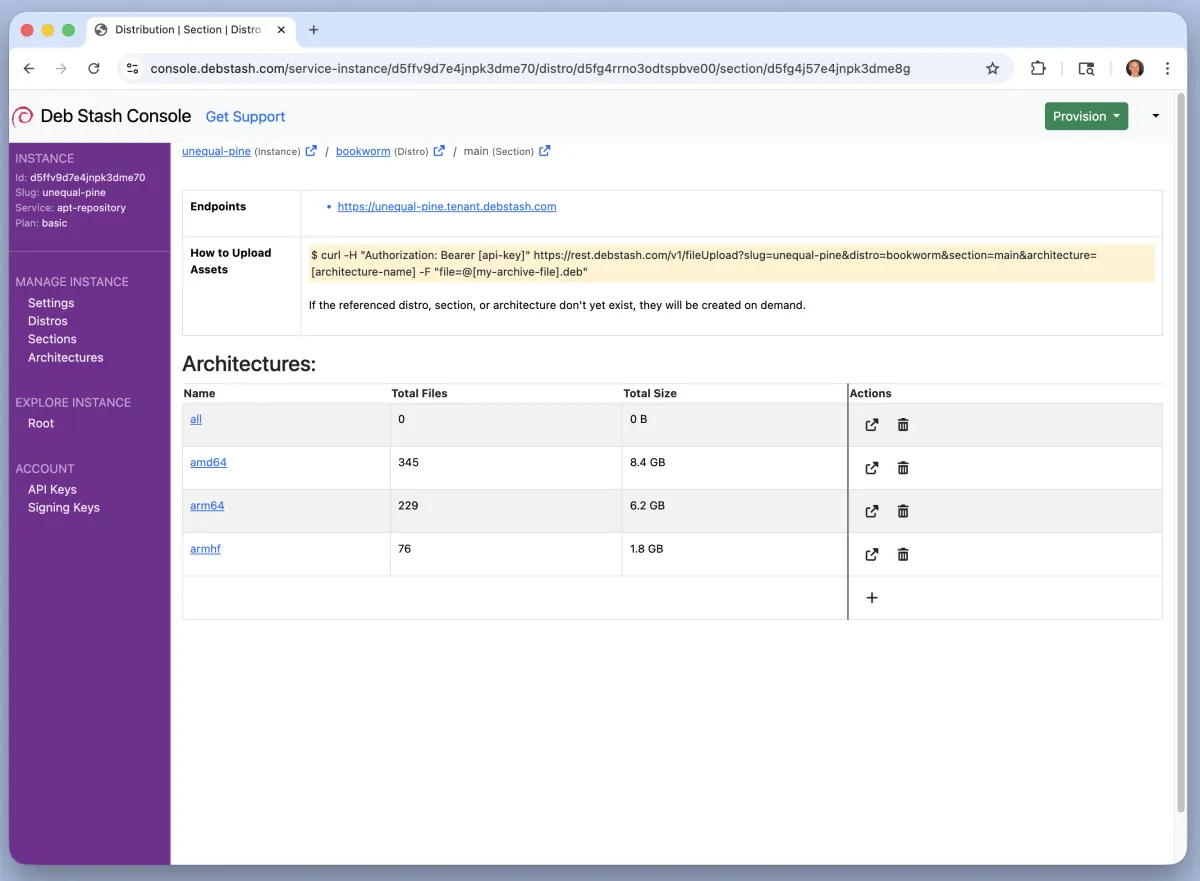This screenshot has width=1200, height=881.
Task: Select API Keys under Account
Action: (52, 489)
